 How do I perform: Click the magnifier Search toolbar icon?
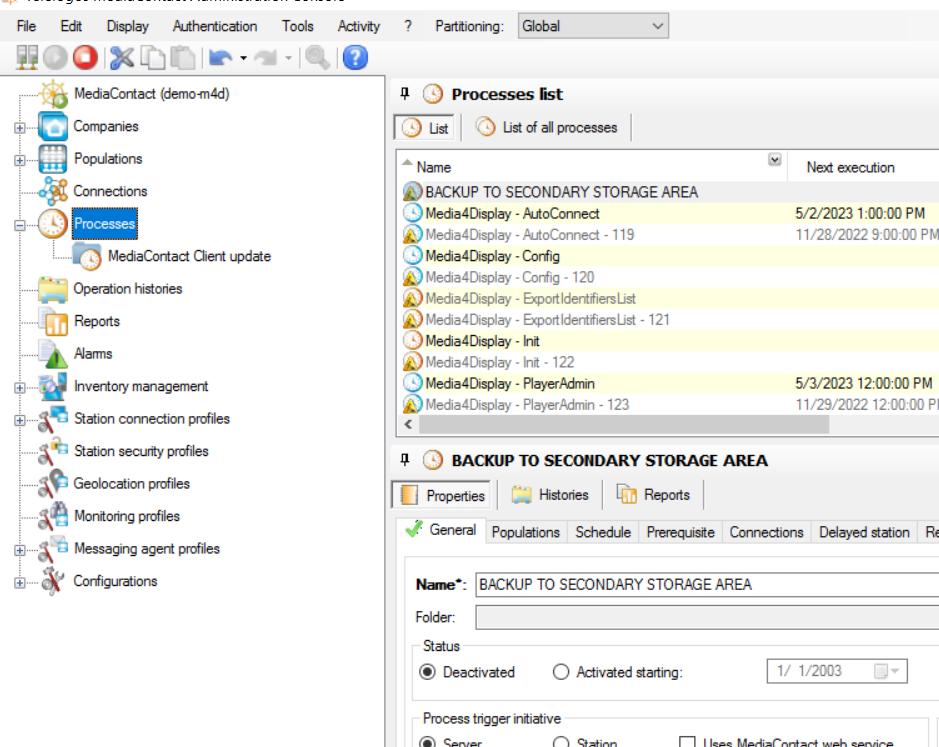[x=317, y=58]
